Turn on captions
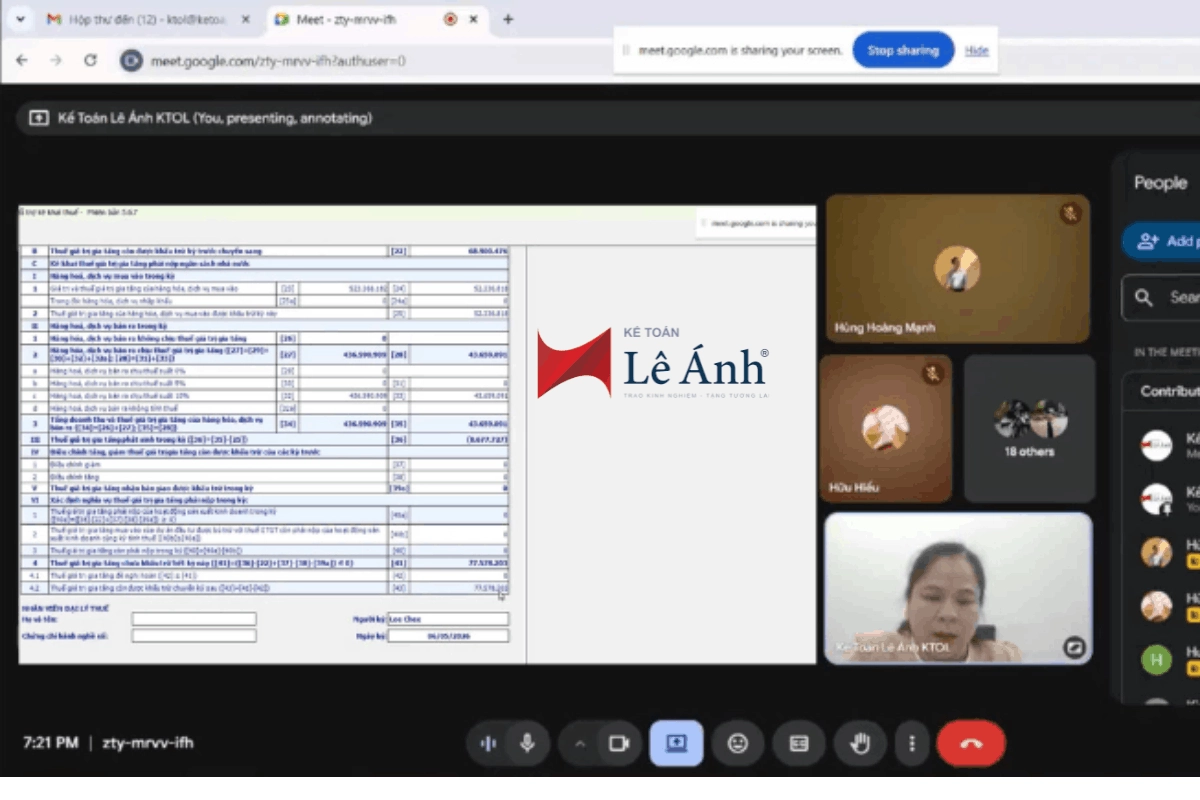 (799, 743)
